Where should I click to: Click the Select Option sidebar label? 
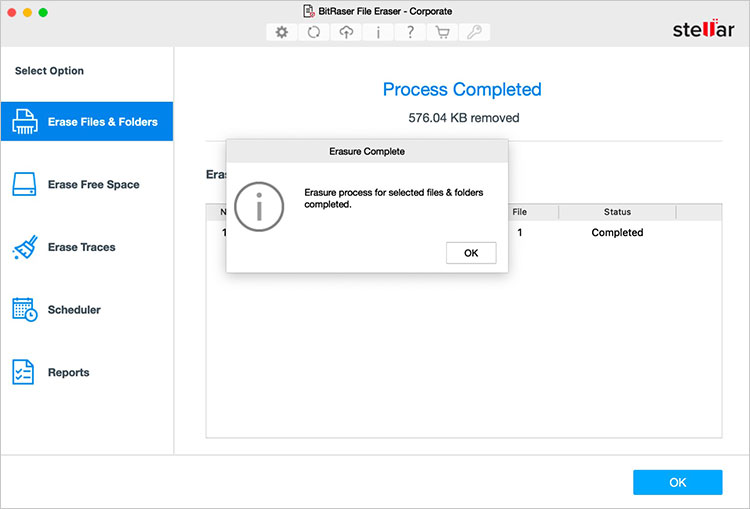click(49, 71)
